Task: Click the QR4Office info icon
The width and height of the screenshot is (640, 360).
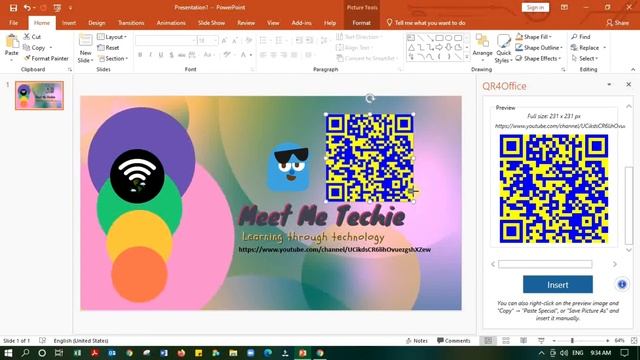Action: (x=622, y=284)
